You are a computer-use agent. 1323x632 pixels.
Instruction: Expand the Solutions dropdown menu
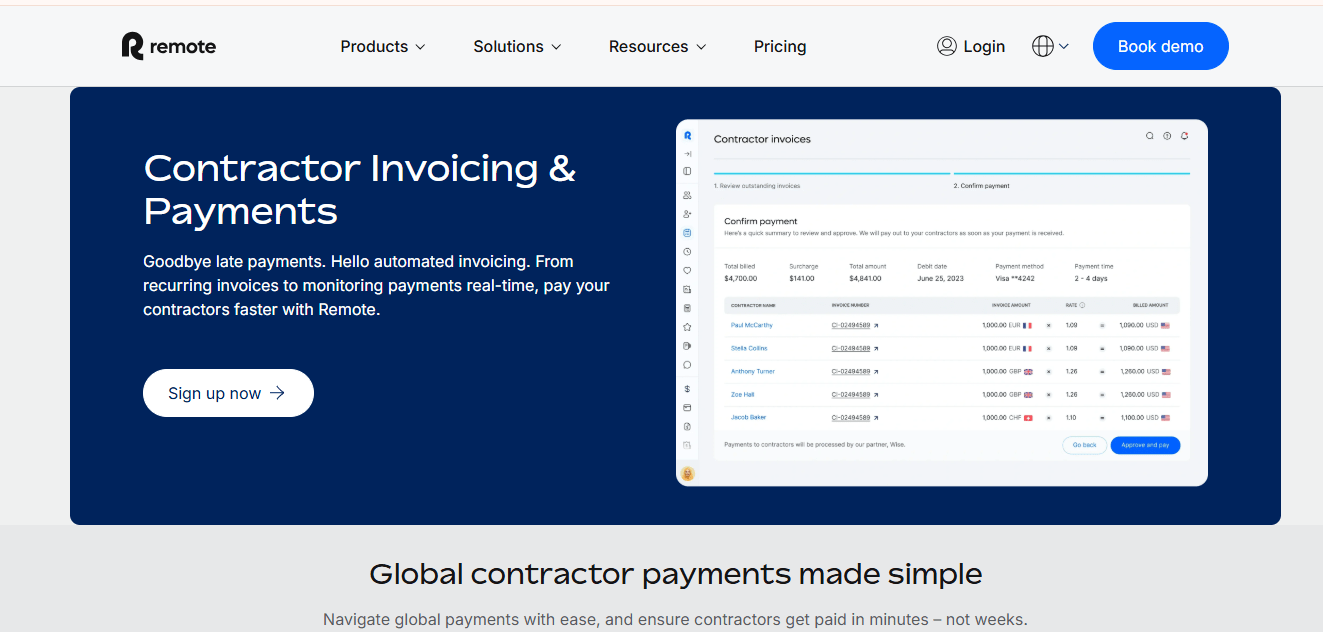517,46
